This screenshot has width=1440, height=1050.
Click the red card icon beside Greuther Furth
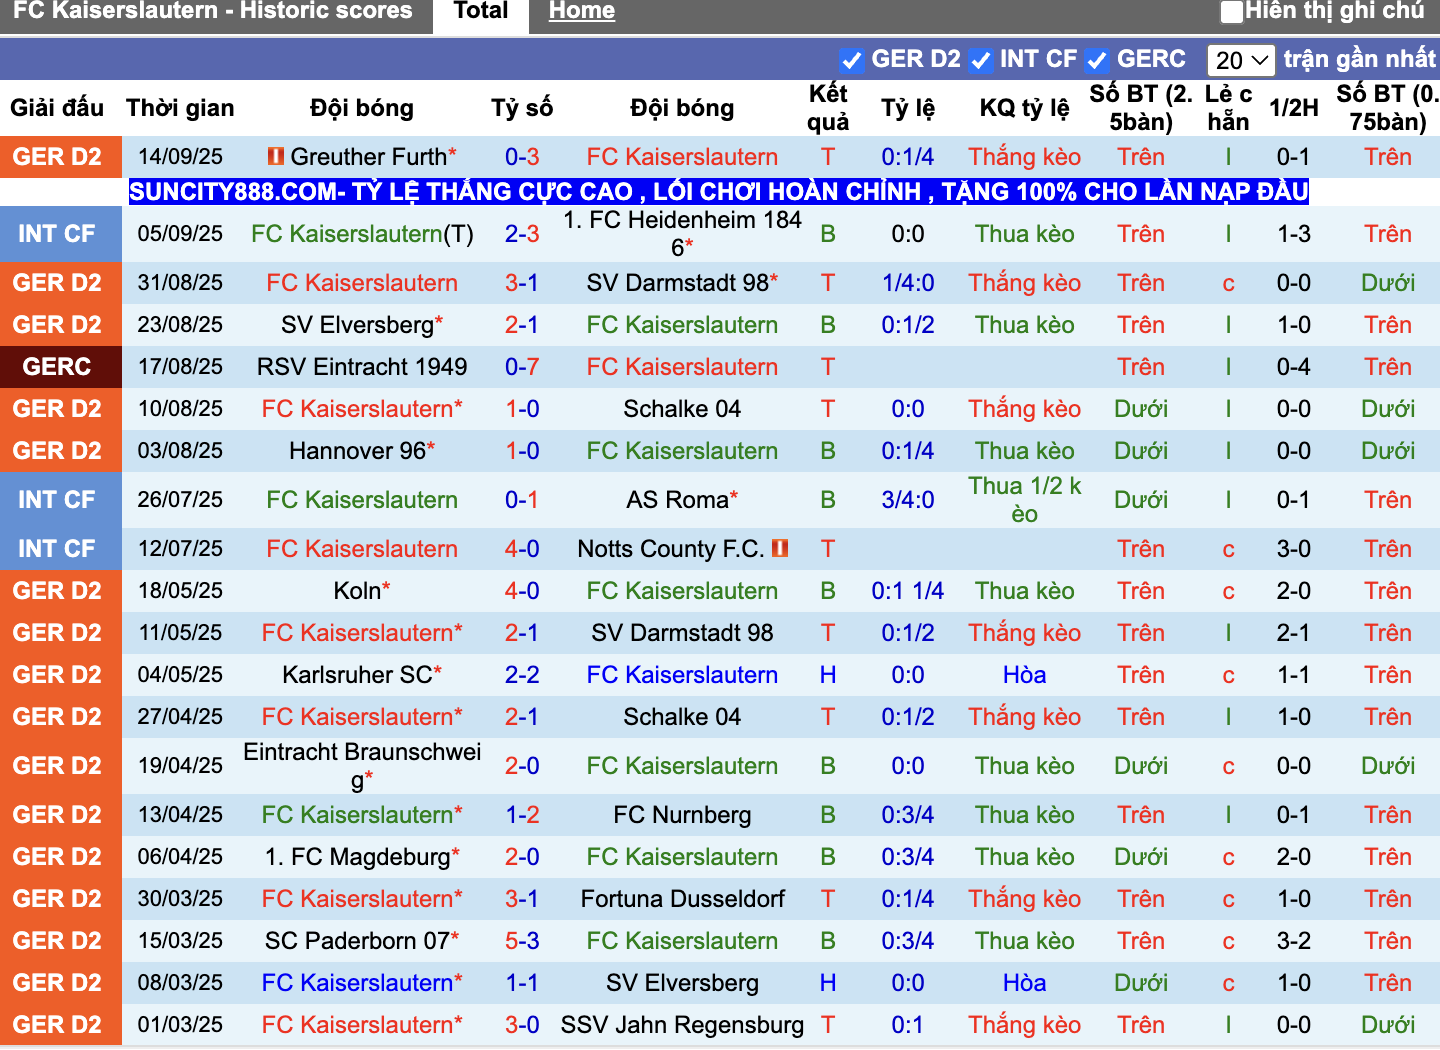pos(276,157)
